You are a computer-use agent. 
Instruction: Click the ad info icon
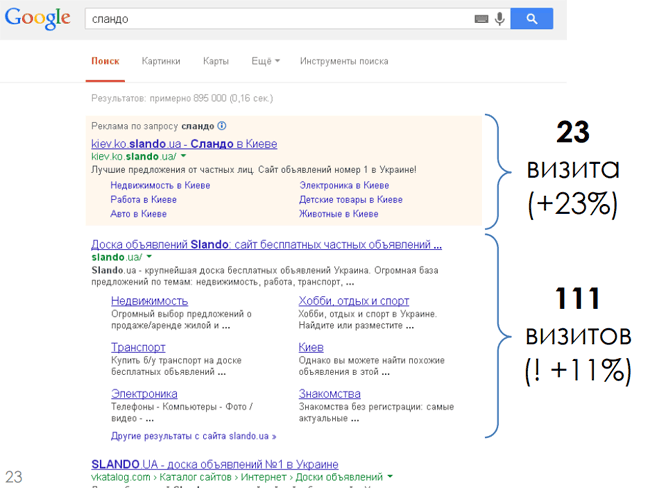click(222, 126)
